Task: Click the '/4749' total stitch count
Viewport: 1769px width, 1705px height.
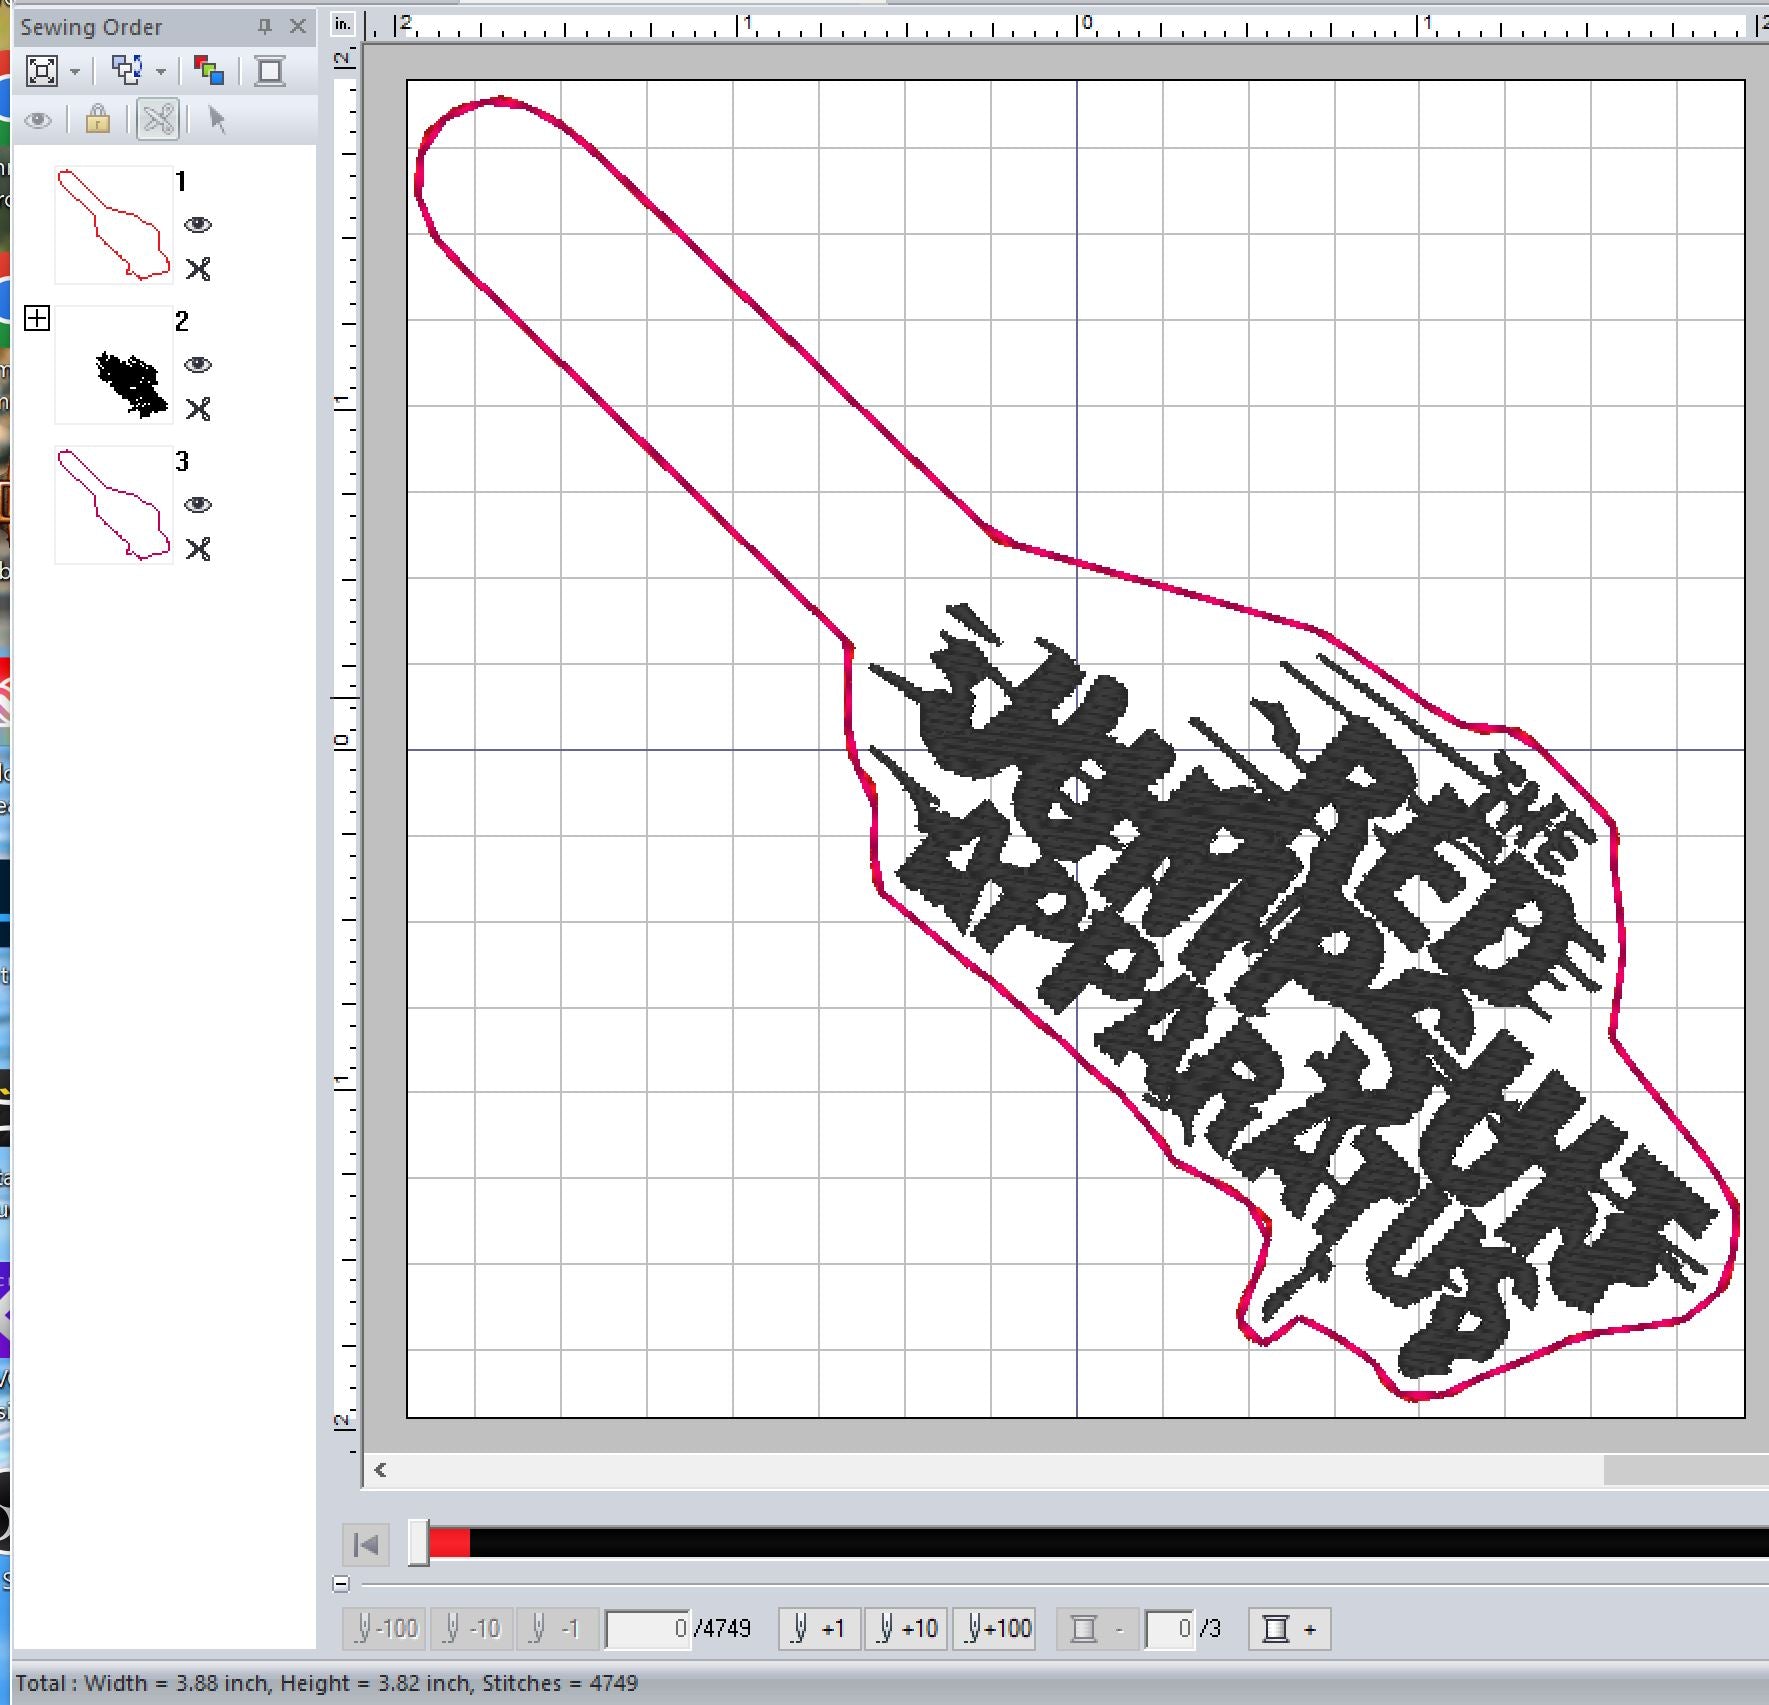Action: [x=722, y=1629]
